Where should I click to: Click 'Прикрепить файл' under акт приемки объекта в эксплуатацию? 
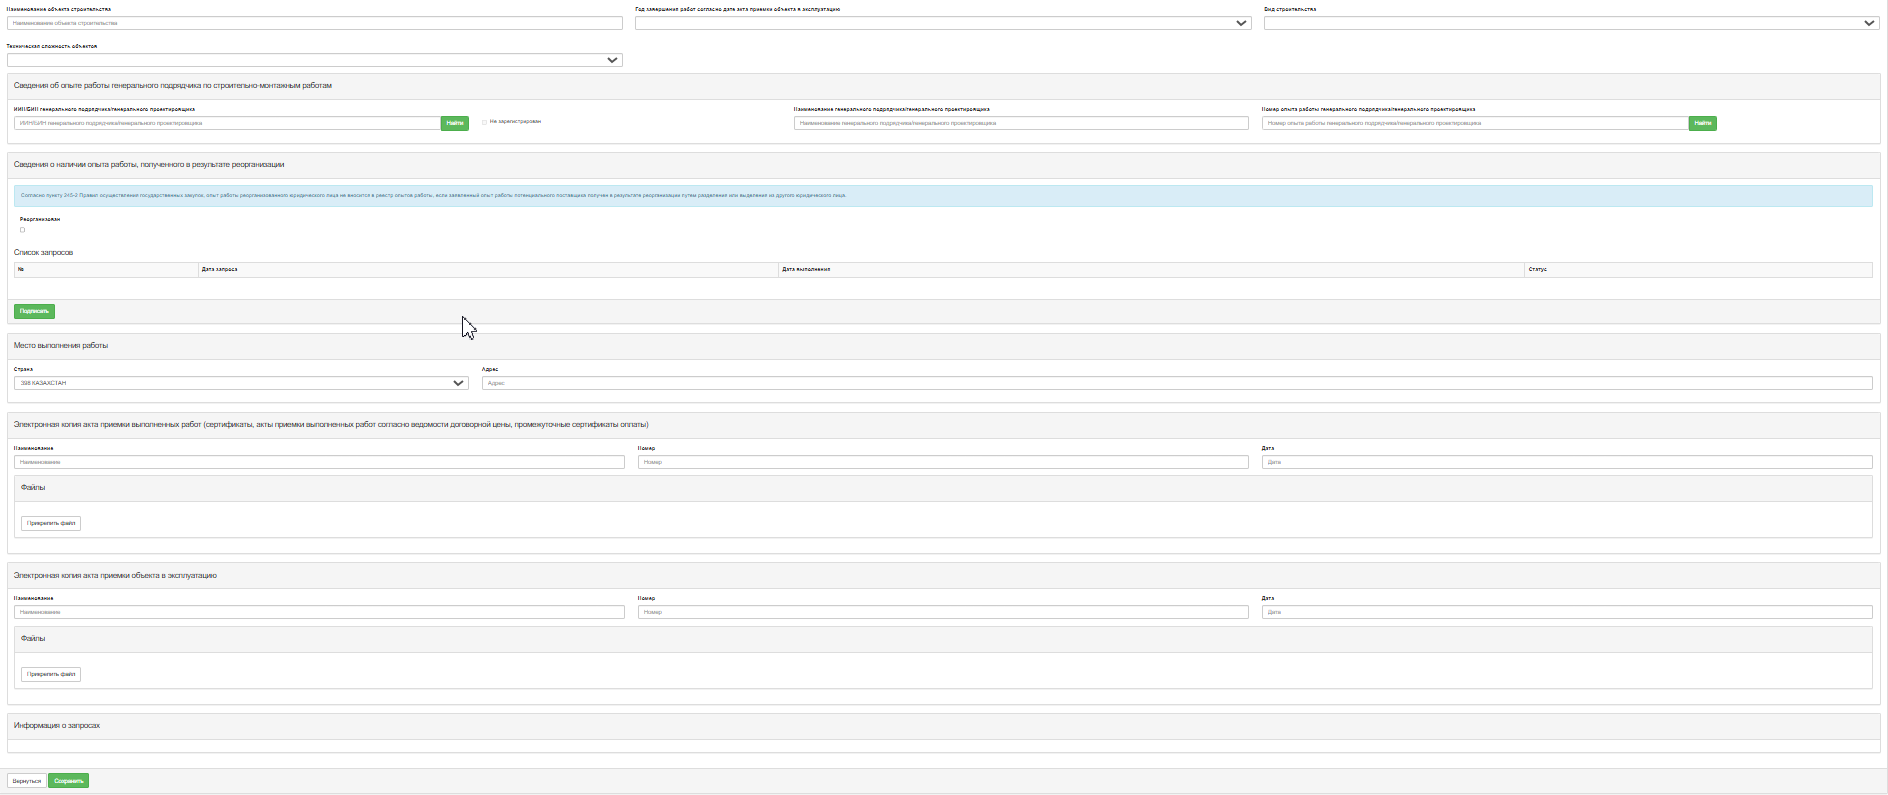coord(51,674)
